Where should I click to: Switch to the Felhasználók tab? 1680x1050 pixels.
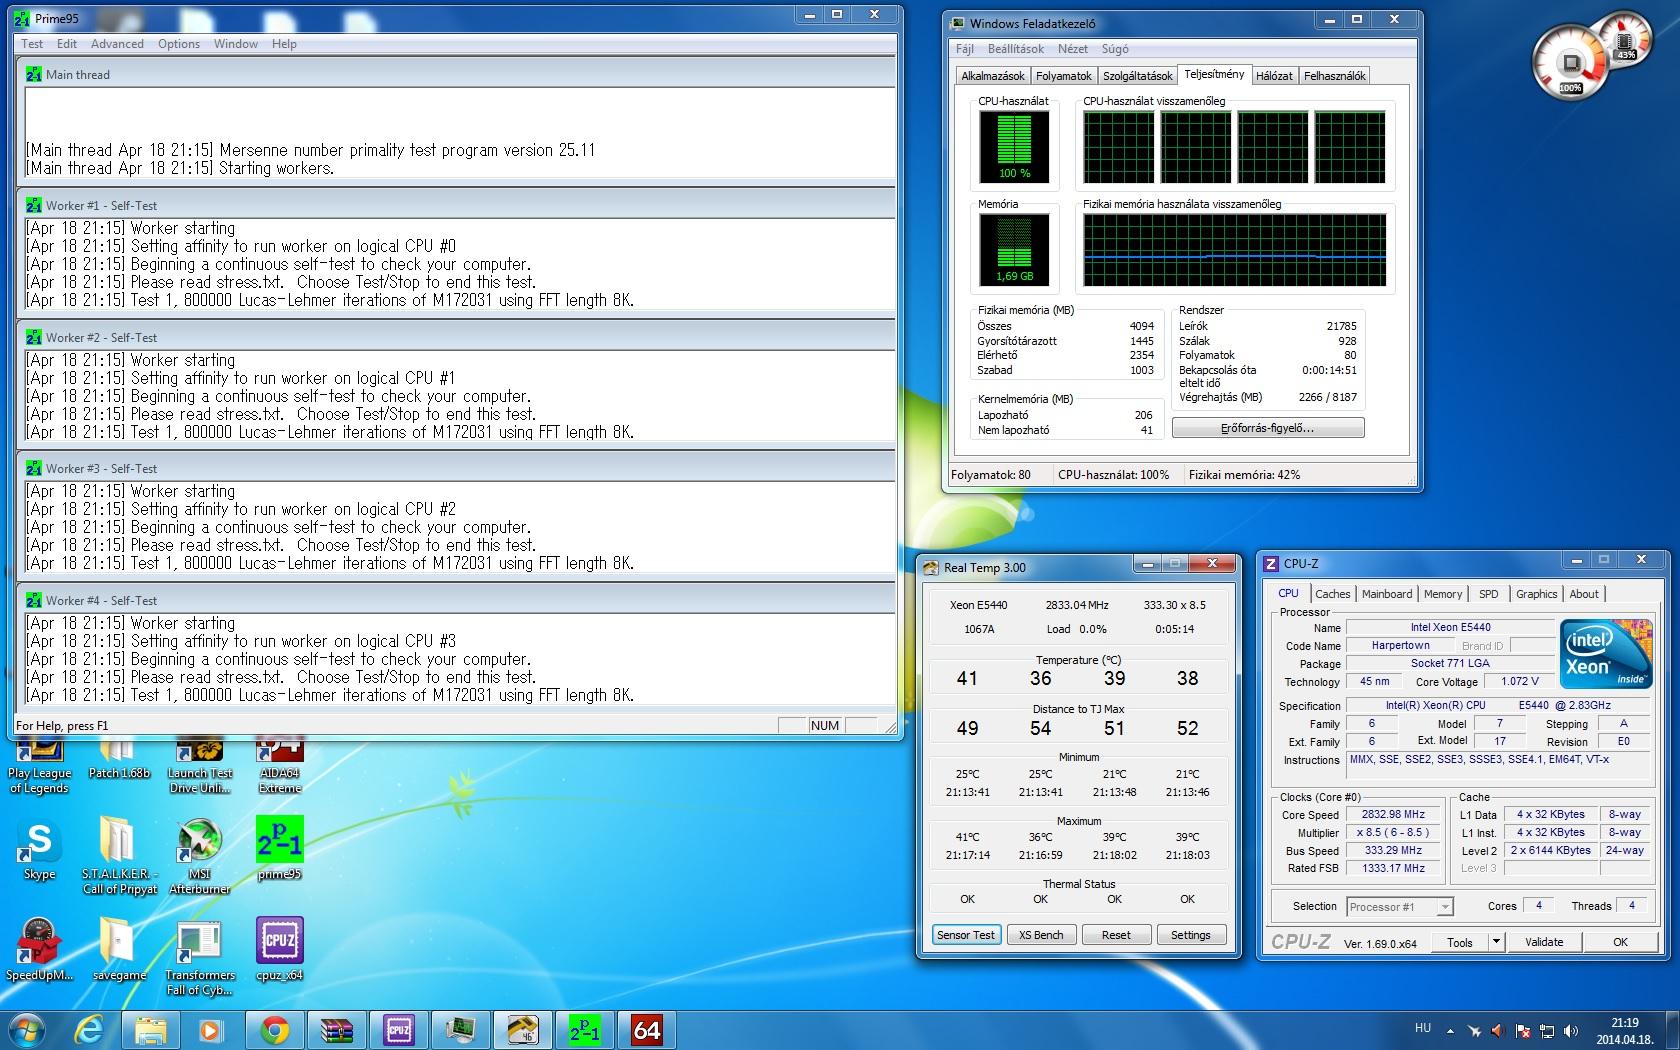click(x=1334, y=76)
